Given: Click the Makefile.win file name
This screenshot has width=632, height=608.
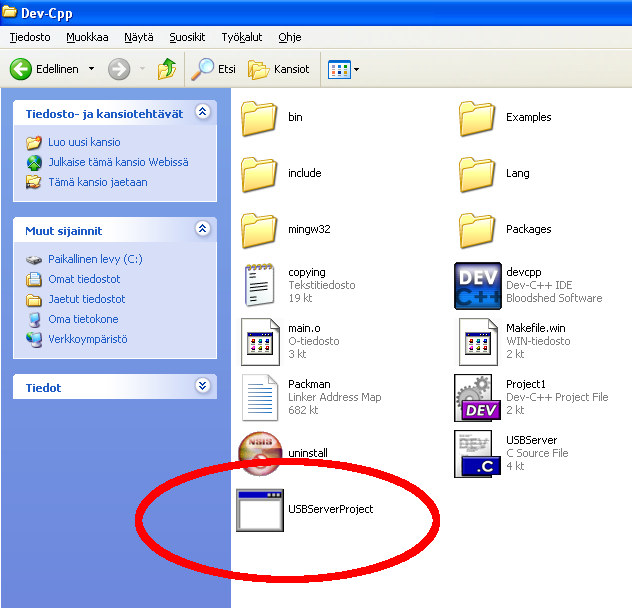Looking at the screenshot, I should tap(536, 328).
